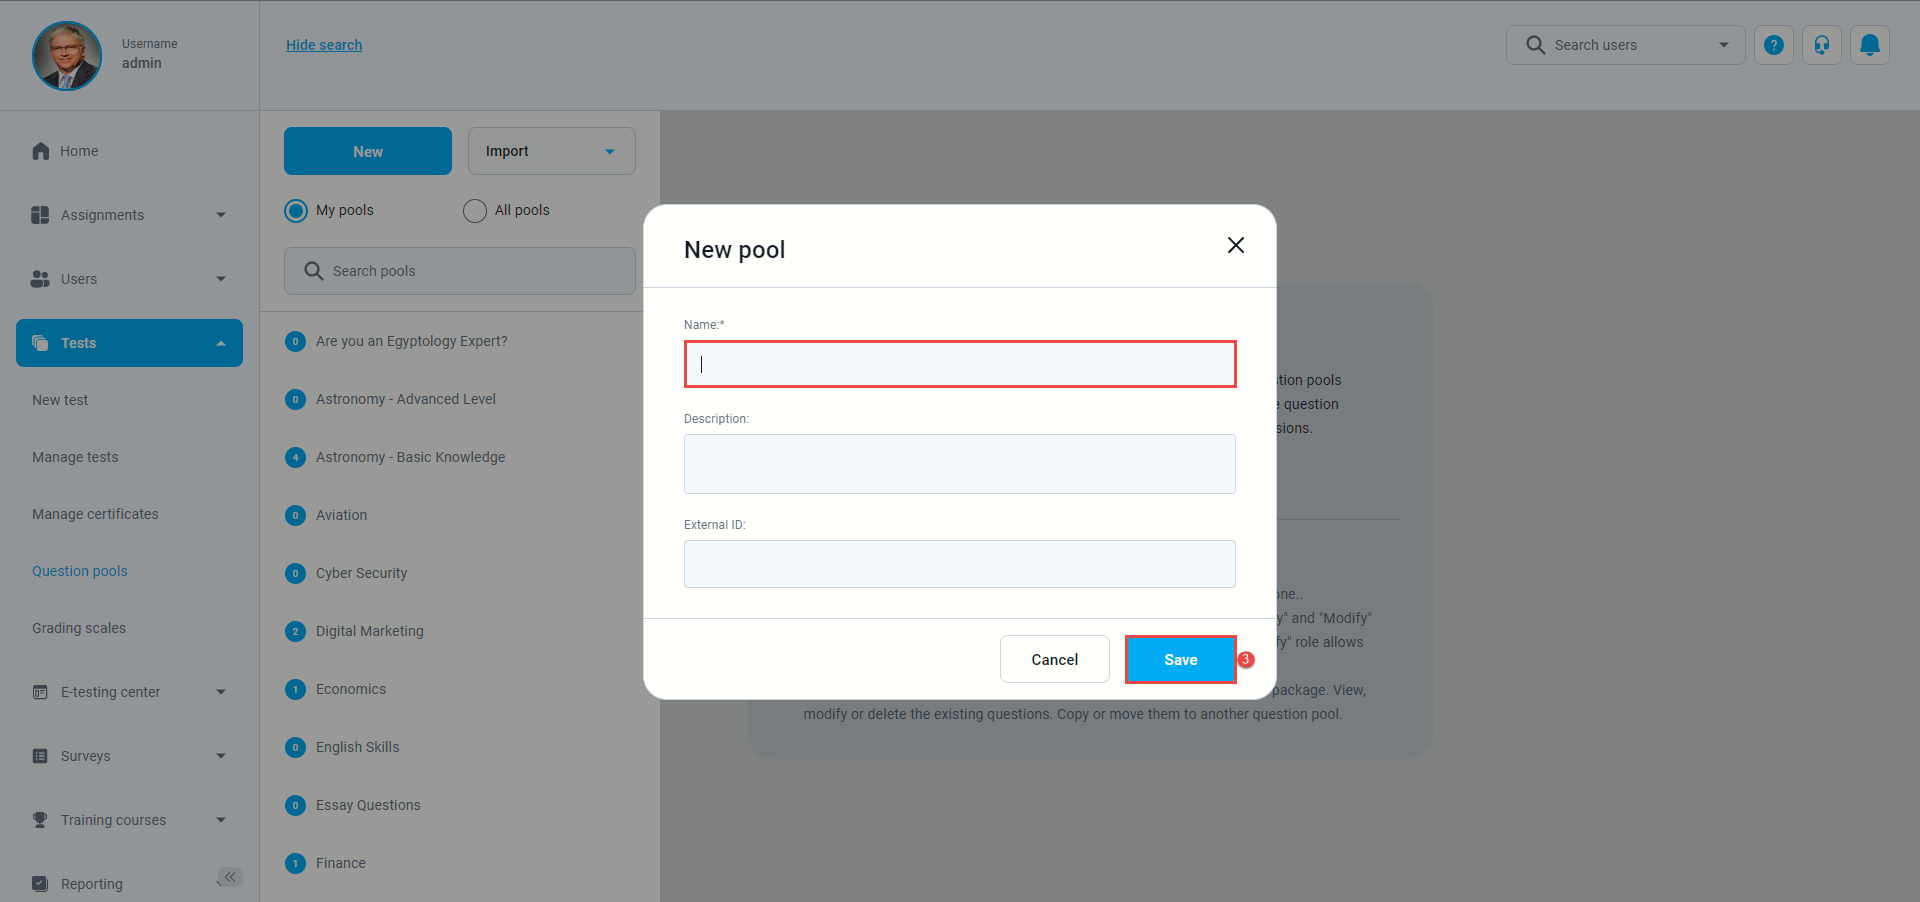Select the All pools radio button

(475, 211)
